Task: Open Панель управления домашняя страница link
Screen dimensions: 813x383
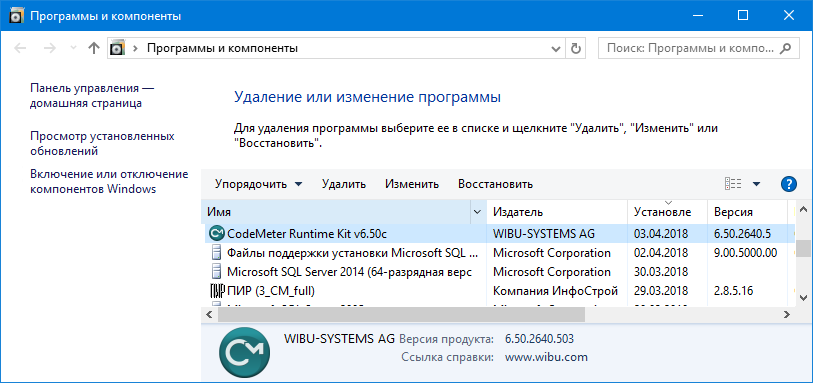Action: (x=92, y=95)
